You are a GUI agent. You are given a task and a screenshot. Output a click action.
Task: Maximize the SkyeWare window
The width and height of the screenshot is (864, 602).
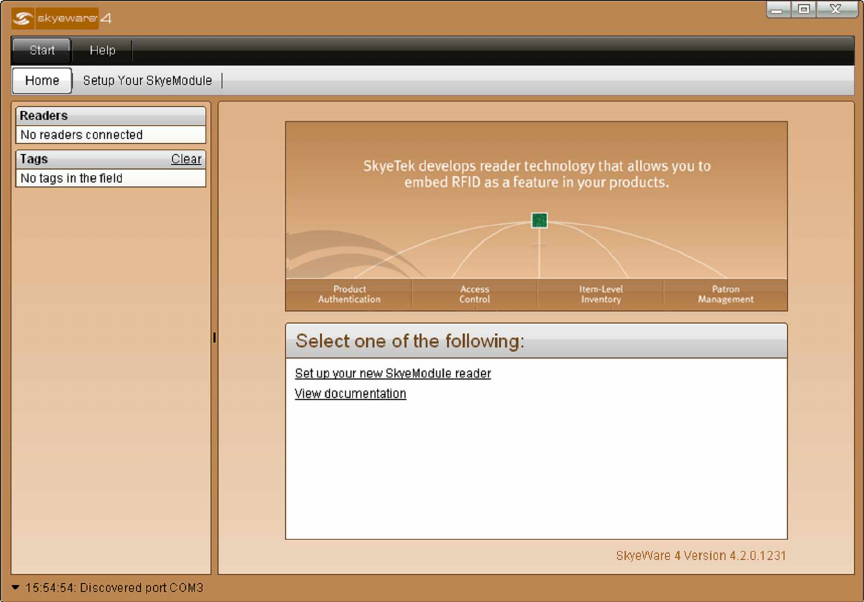tap(804, 9)
